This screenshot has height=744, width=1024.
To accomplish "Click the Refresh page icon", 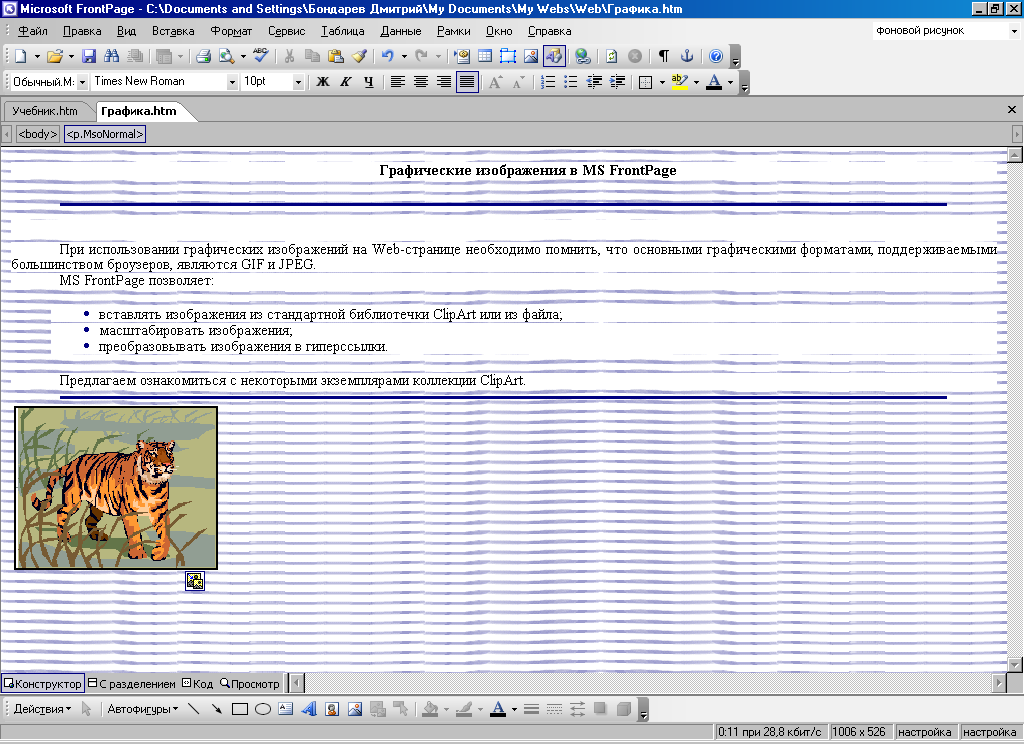I will (611, 56).
